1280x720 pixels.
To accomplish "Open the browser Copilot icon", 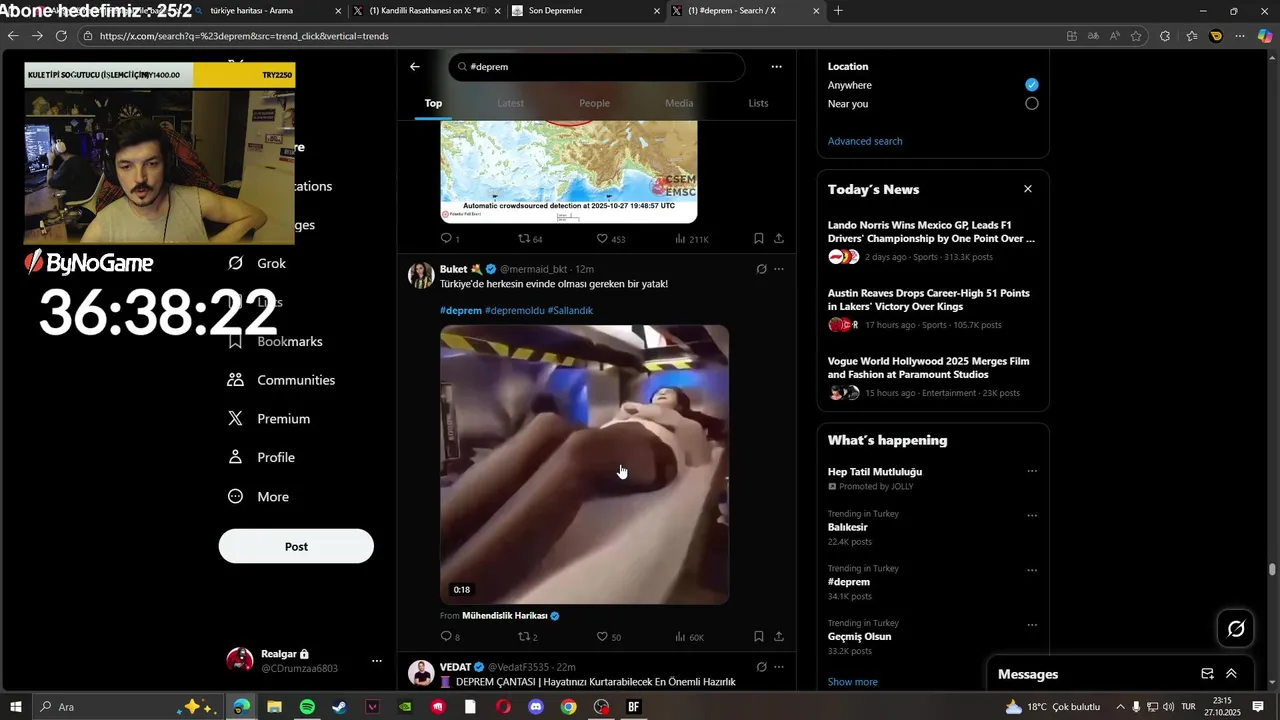I will click(1264, 36).
